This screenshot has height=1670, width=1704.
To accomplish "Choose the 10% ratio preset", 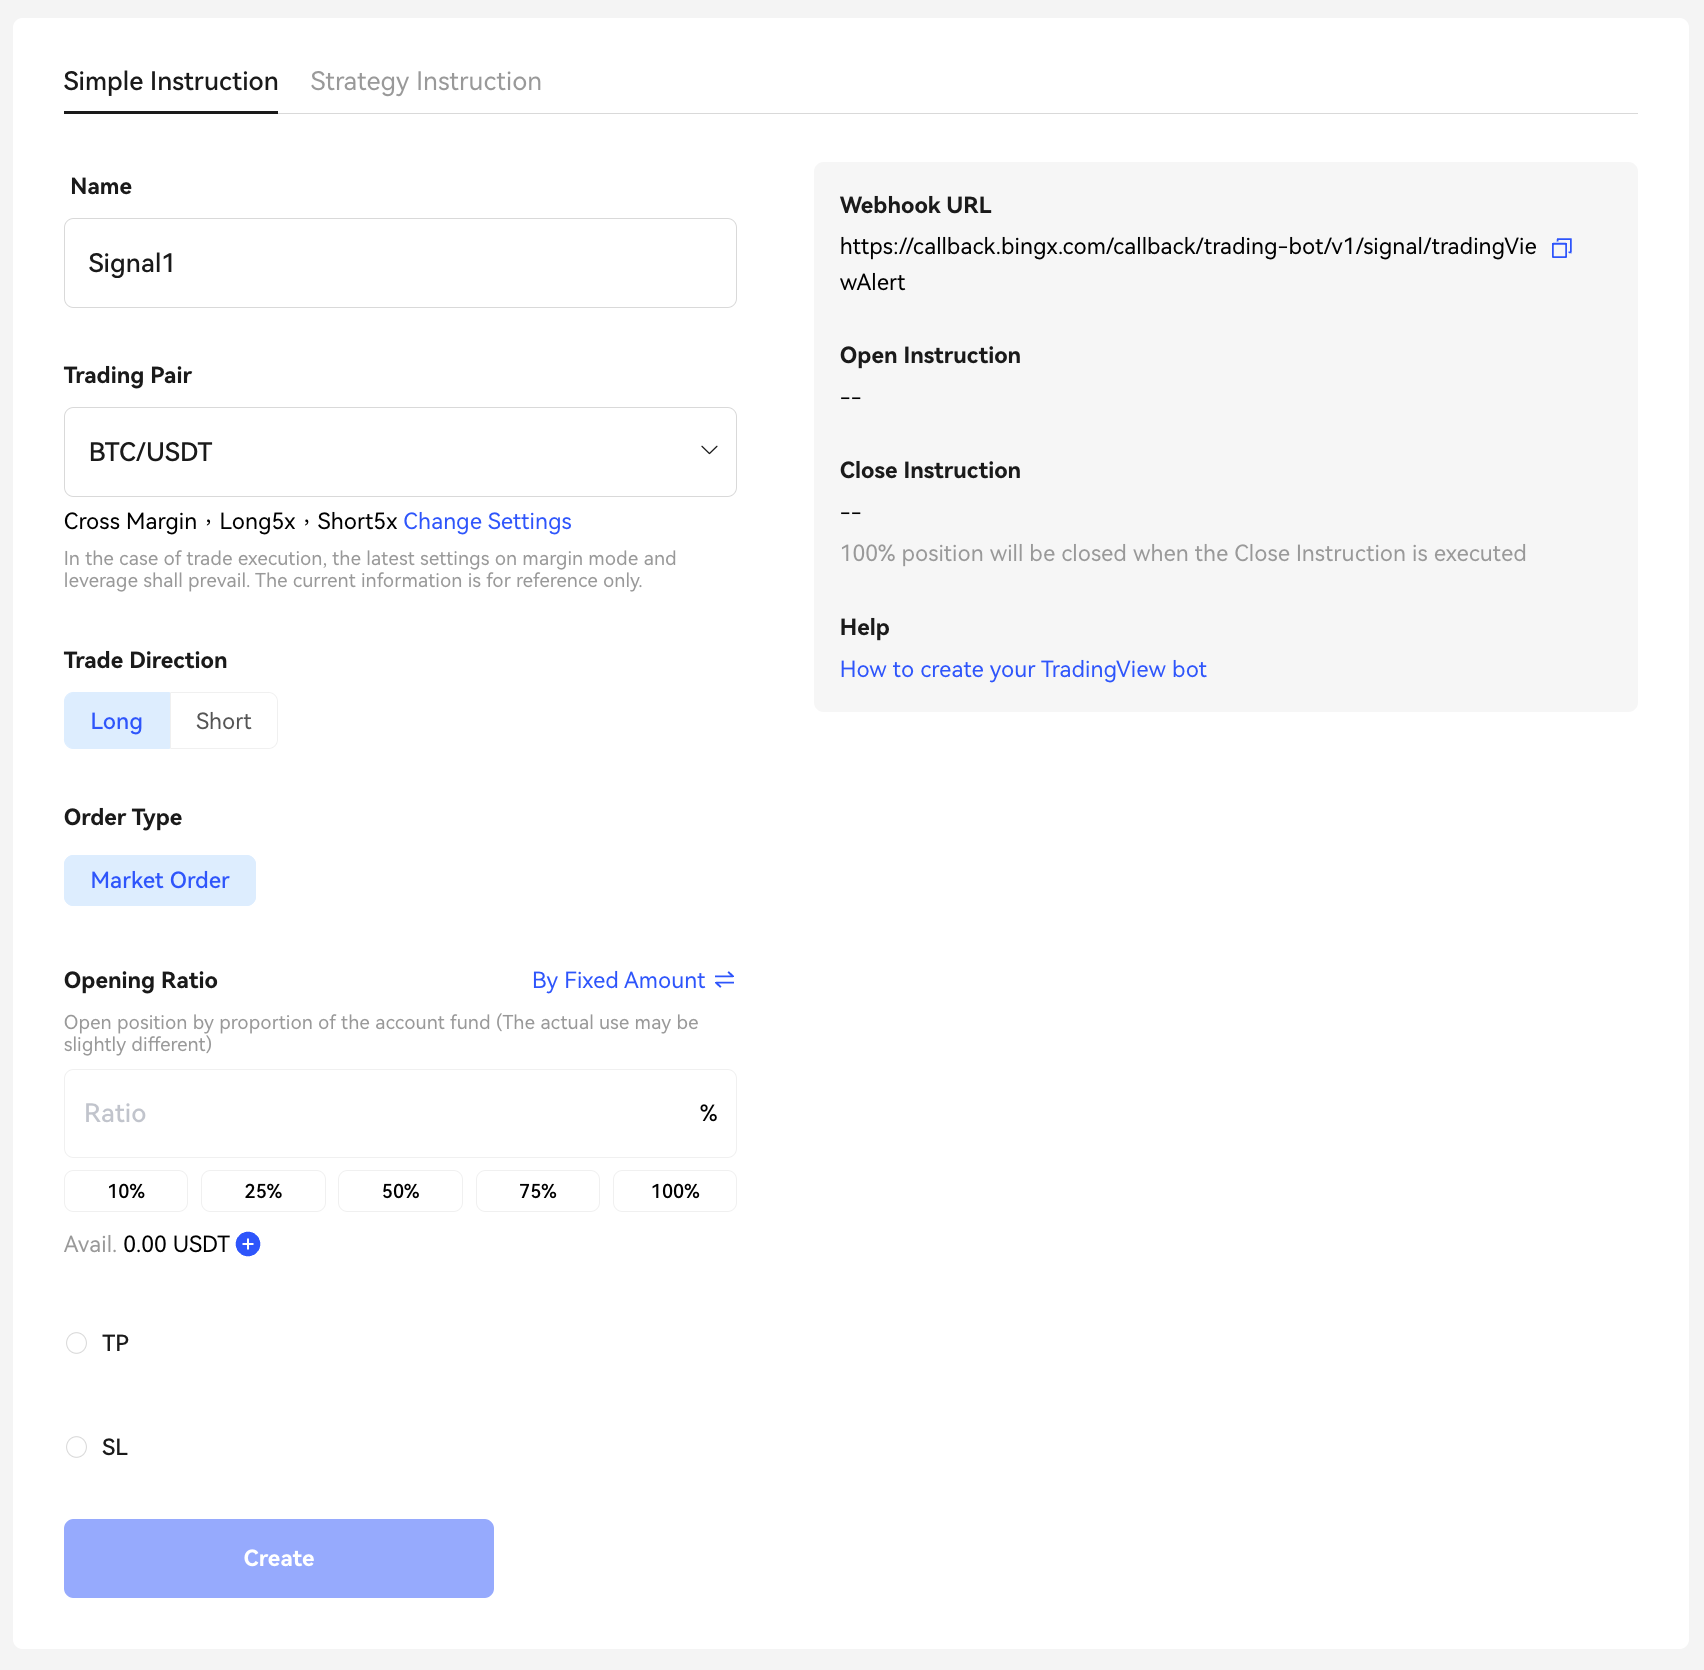I will pyautogui.click(x=126, y=1191).
